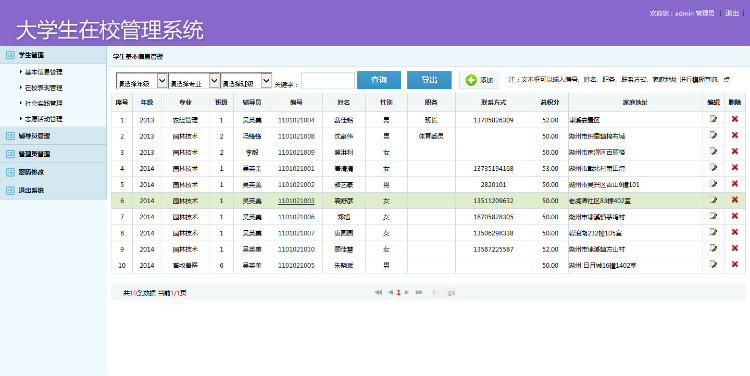Delete the student record numbered 1101021002

pyautogui.click(x=735, y=184)
